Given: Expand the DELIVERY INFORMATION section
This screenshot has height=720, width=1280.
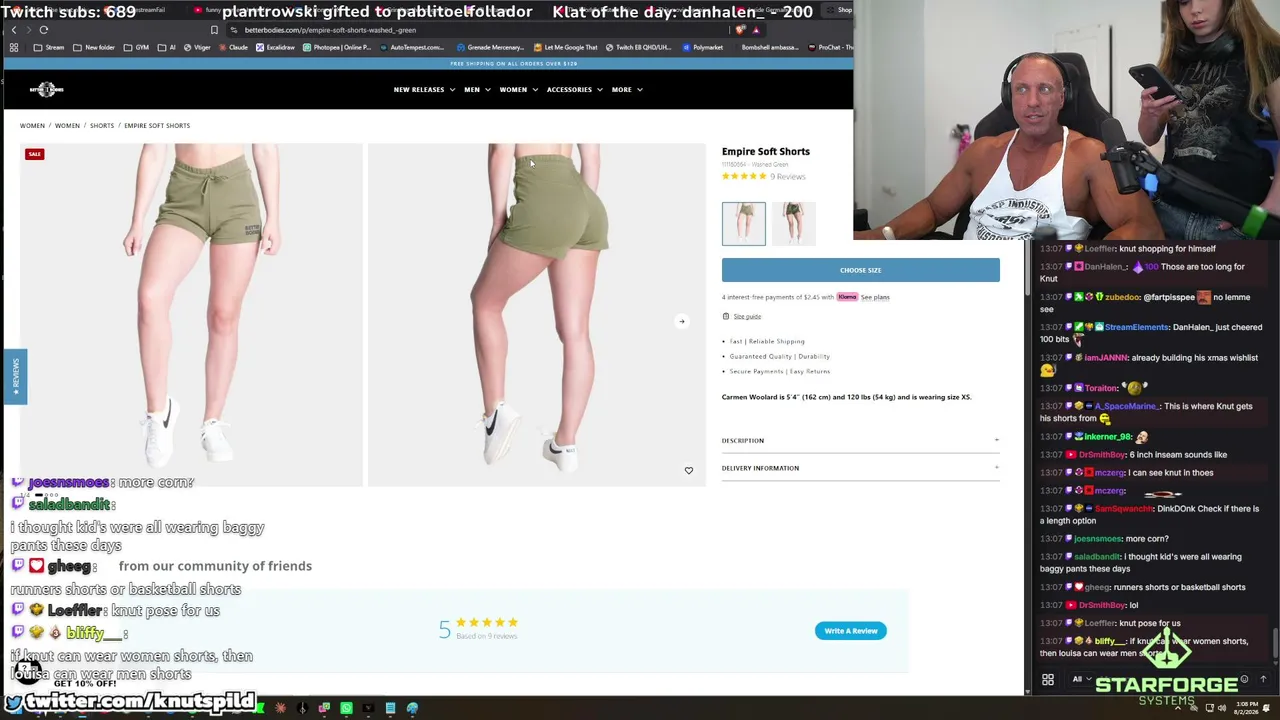Looking at the screenshot, I should point(860,468).
